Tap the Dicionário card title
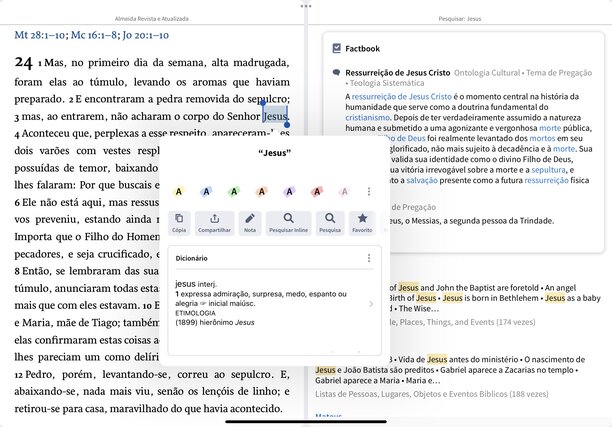Viewport: 612px width, 427px height. point(191,258)
